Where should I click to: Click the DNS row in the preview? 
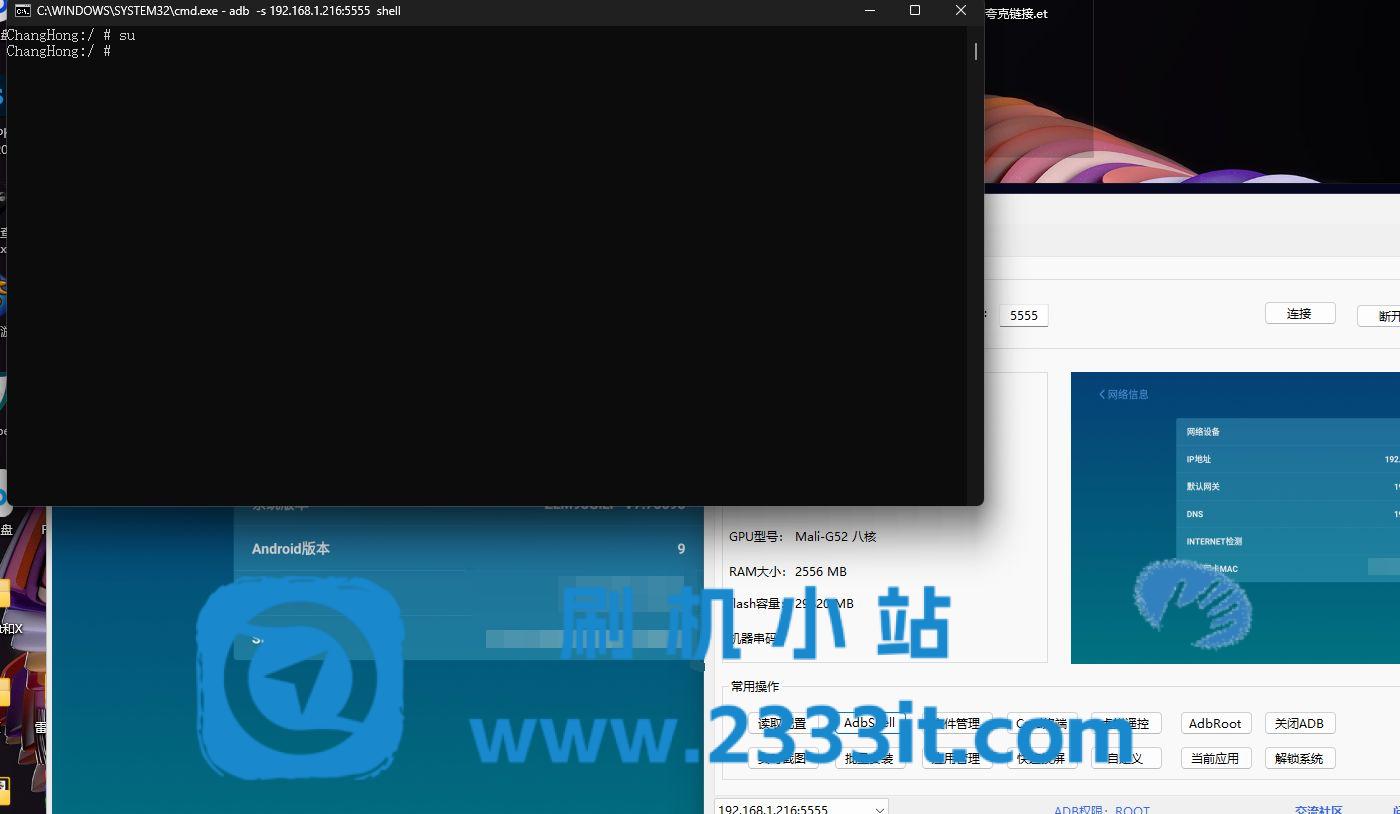coord(1288,513)
